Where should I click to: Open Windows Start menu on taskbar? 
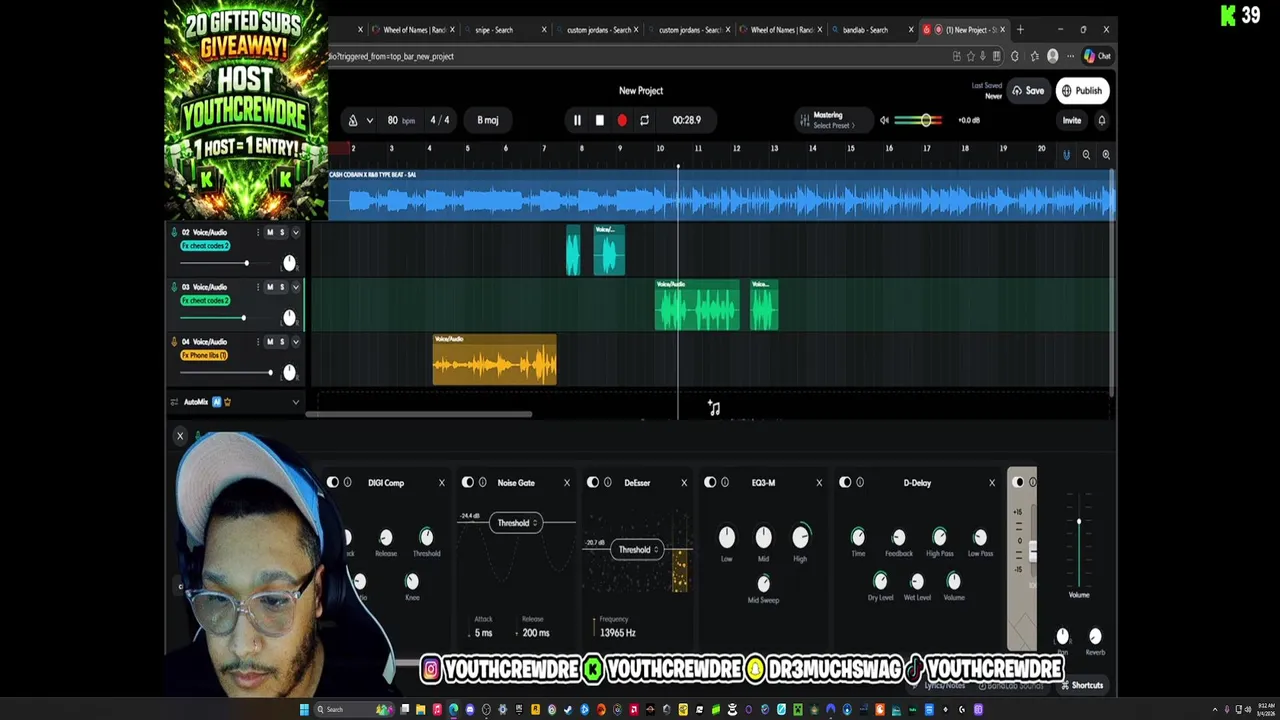304,710
